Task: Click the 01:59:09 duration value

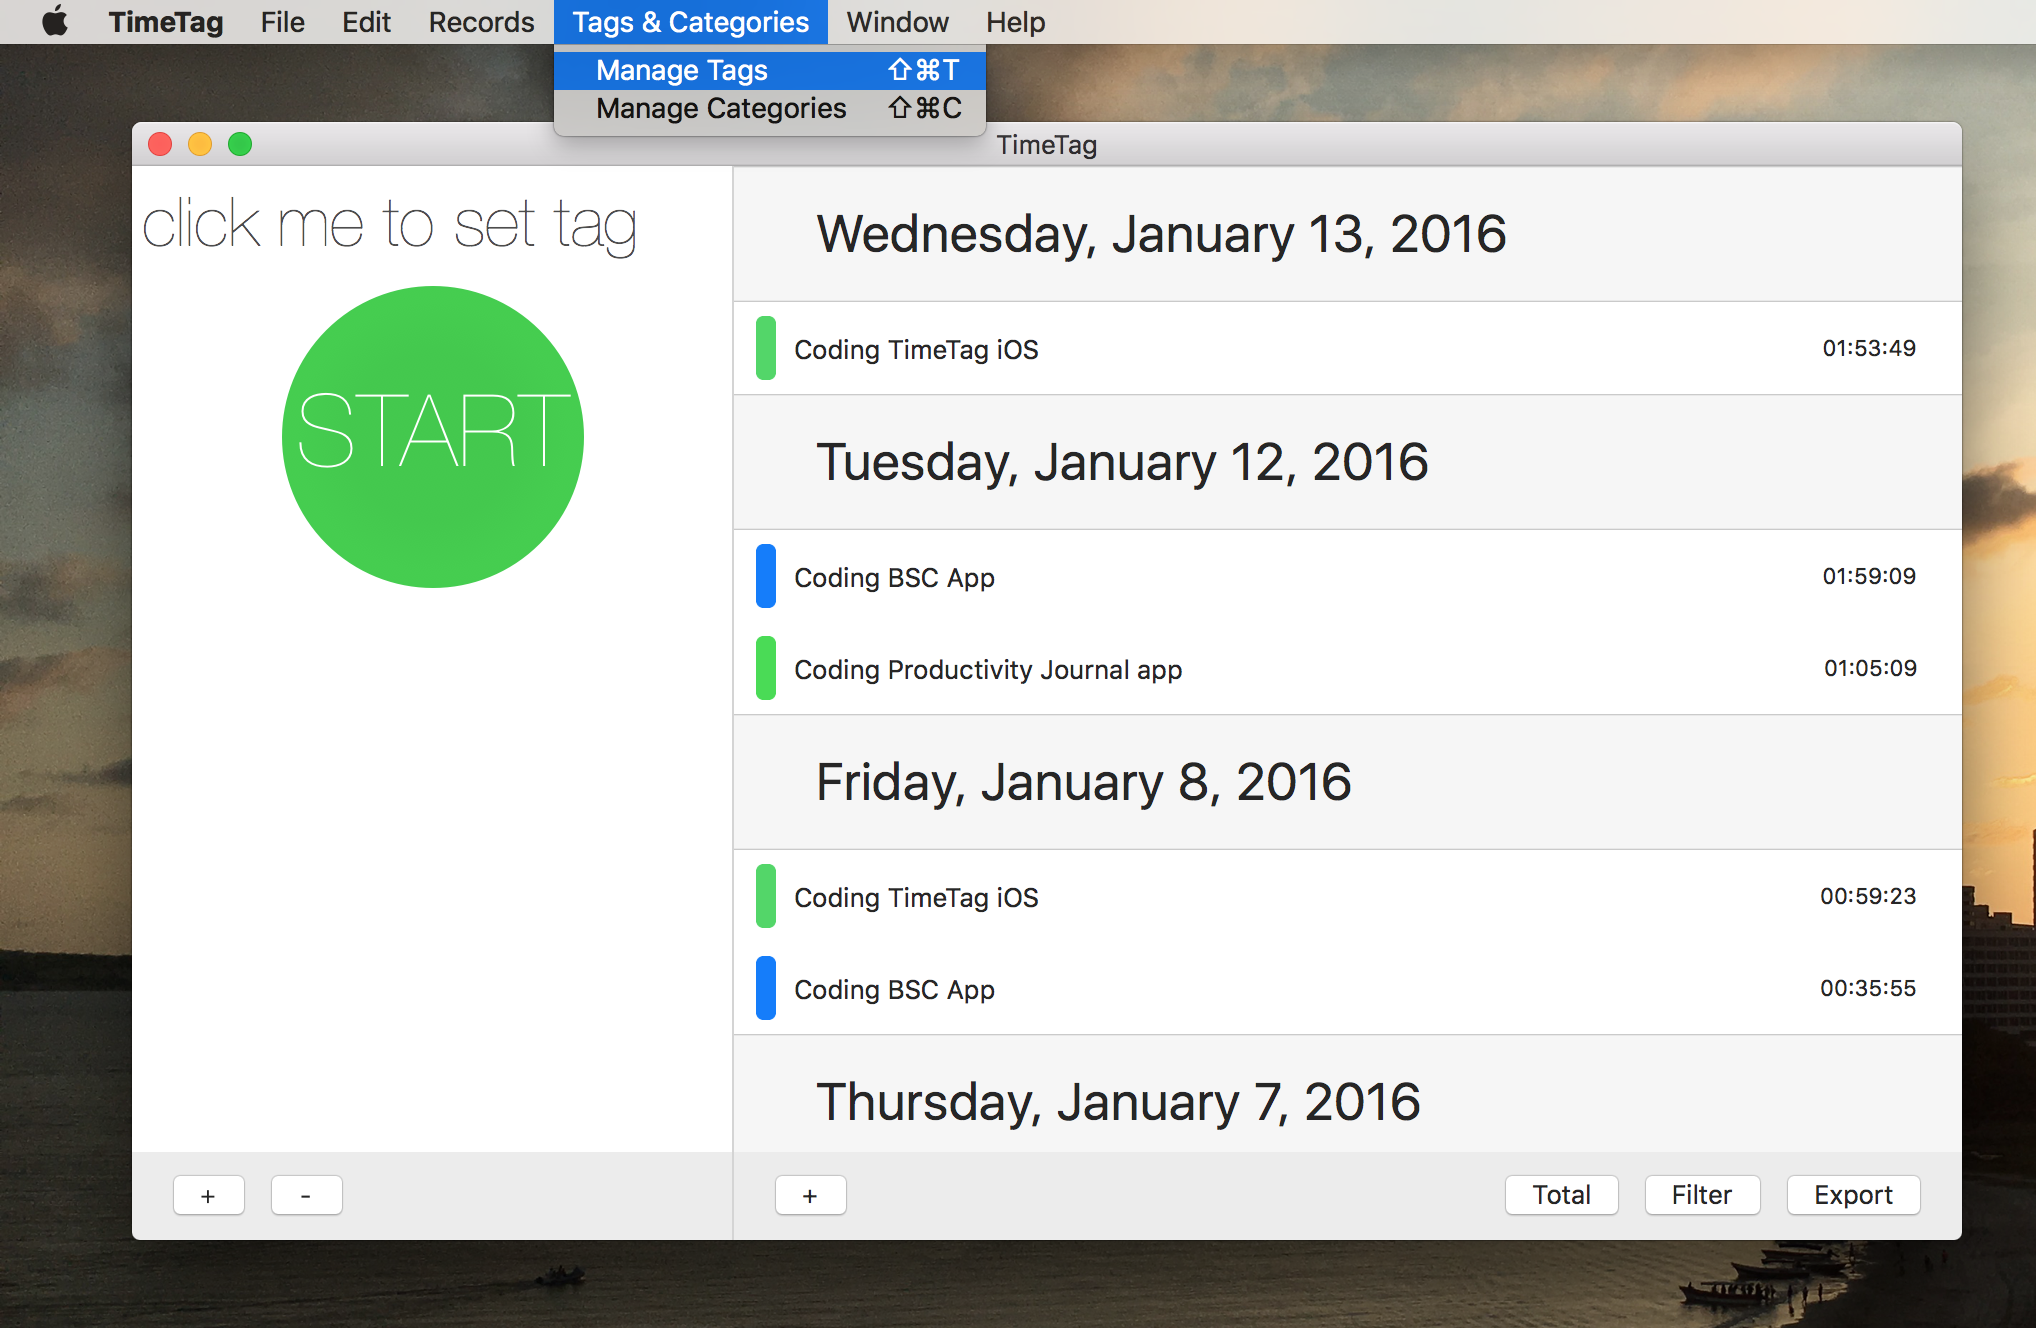Action: [1869, 576]
